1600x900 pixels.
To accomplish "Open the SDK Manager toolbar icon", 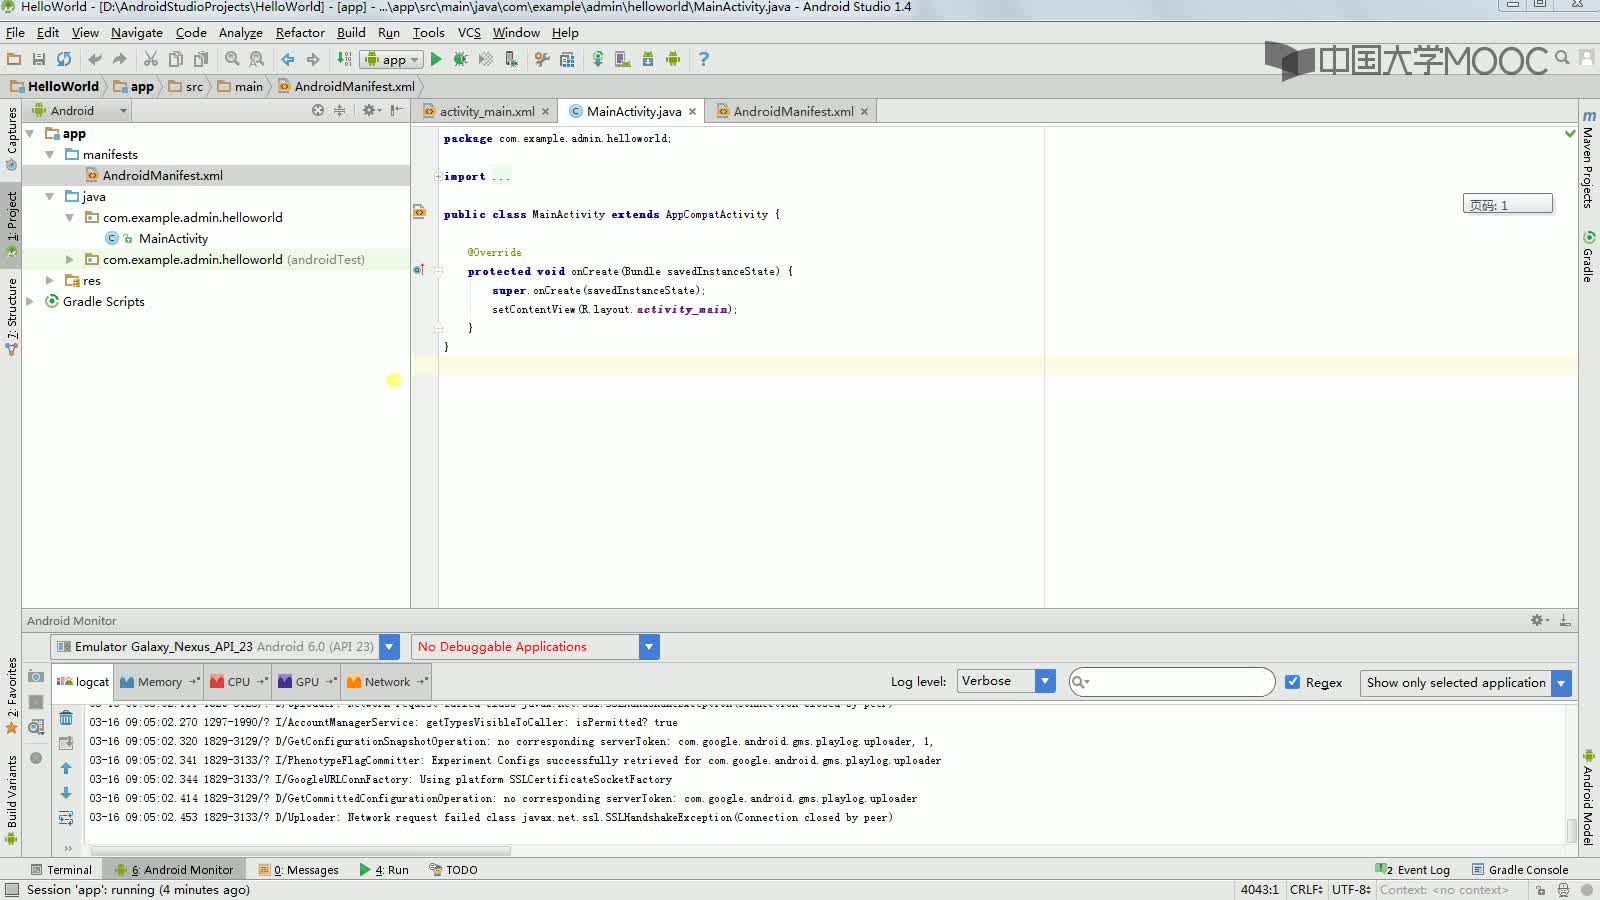I will click(648, 59).
